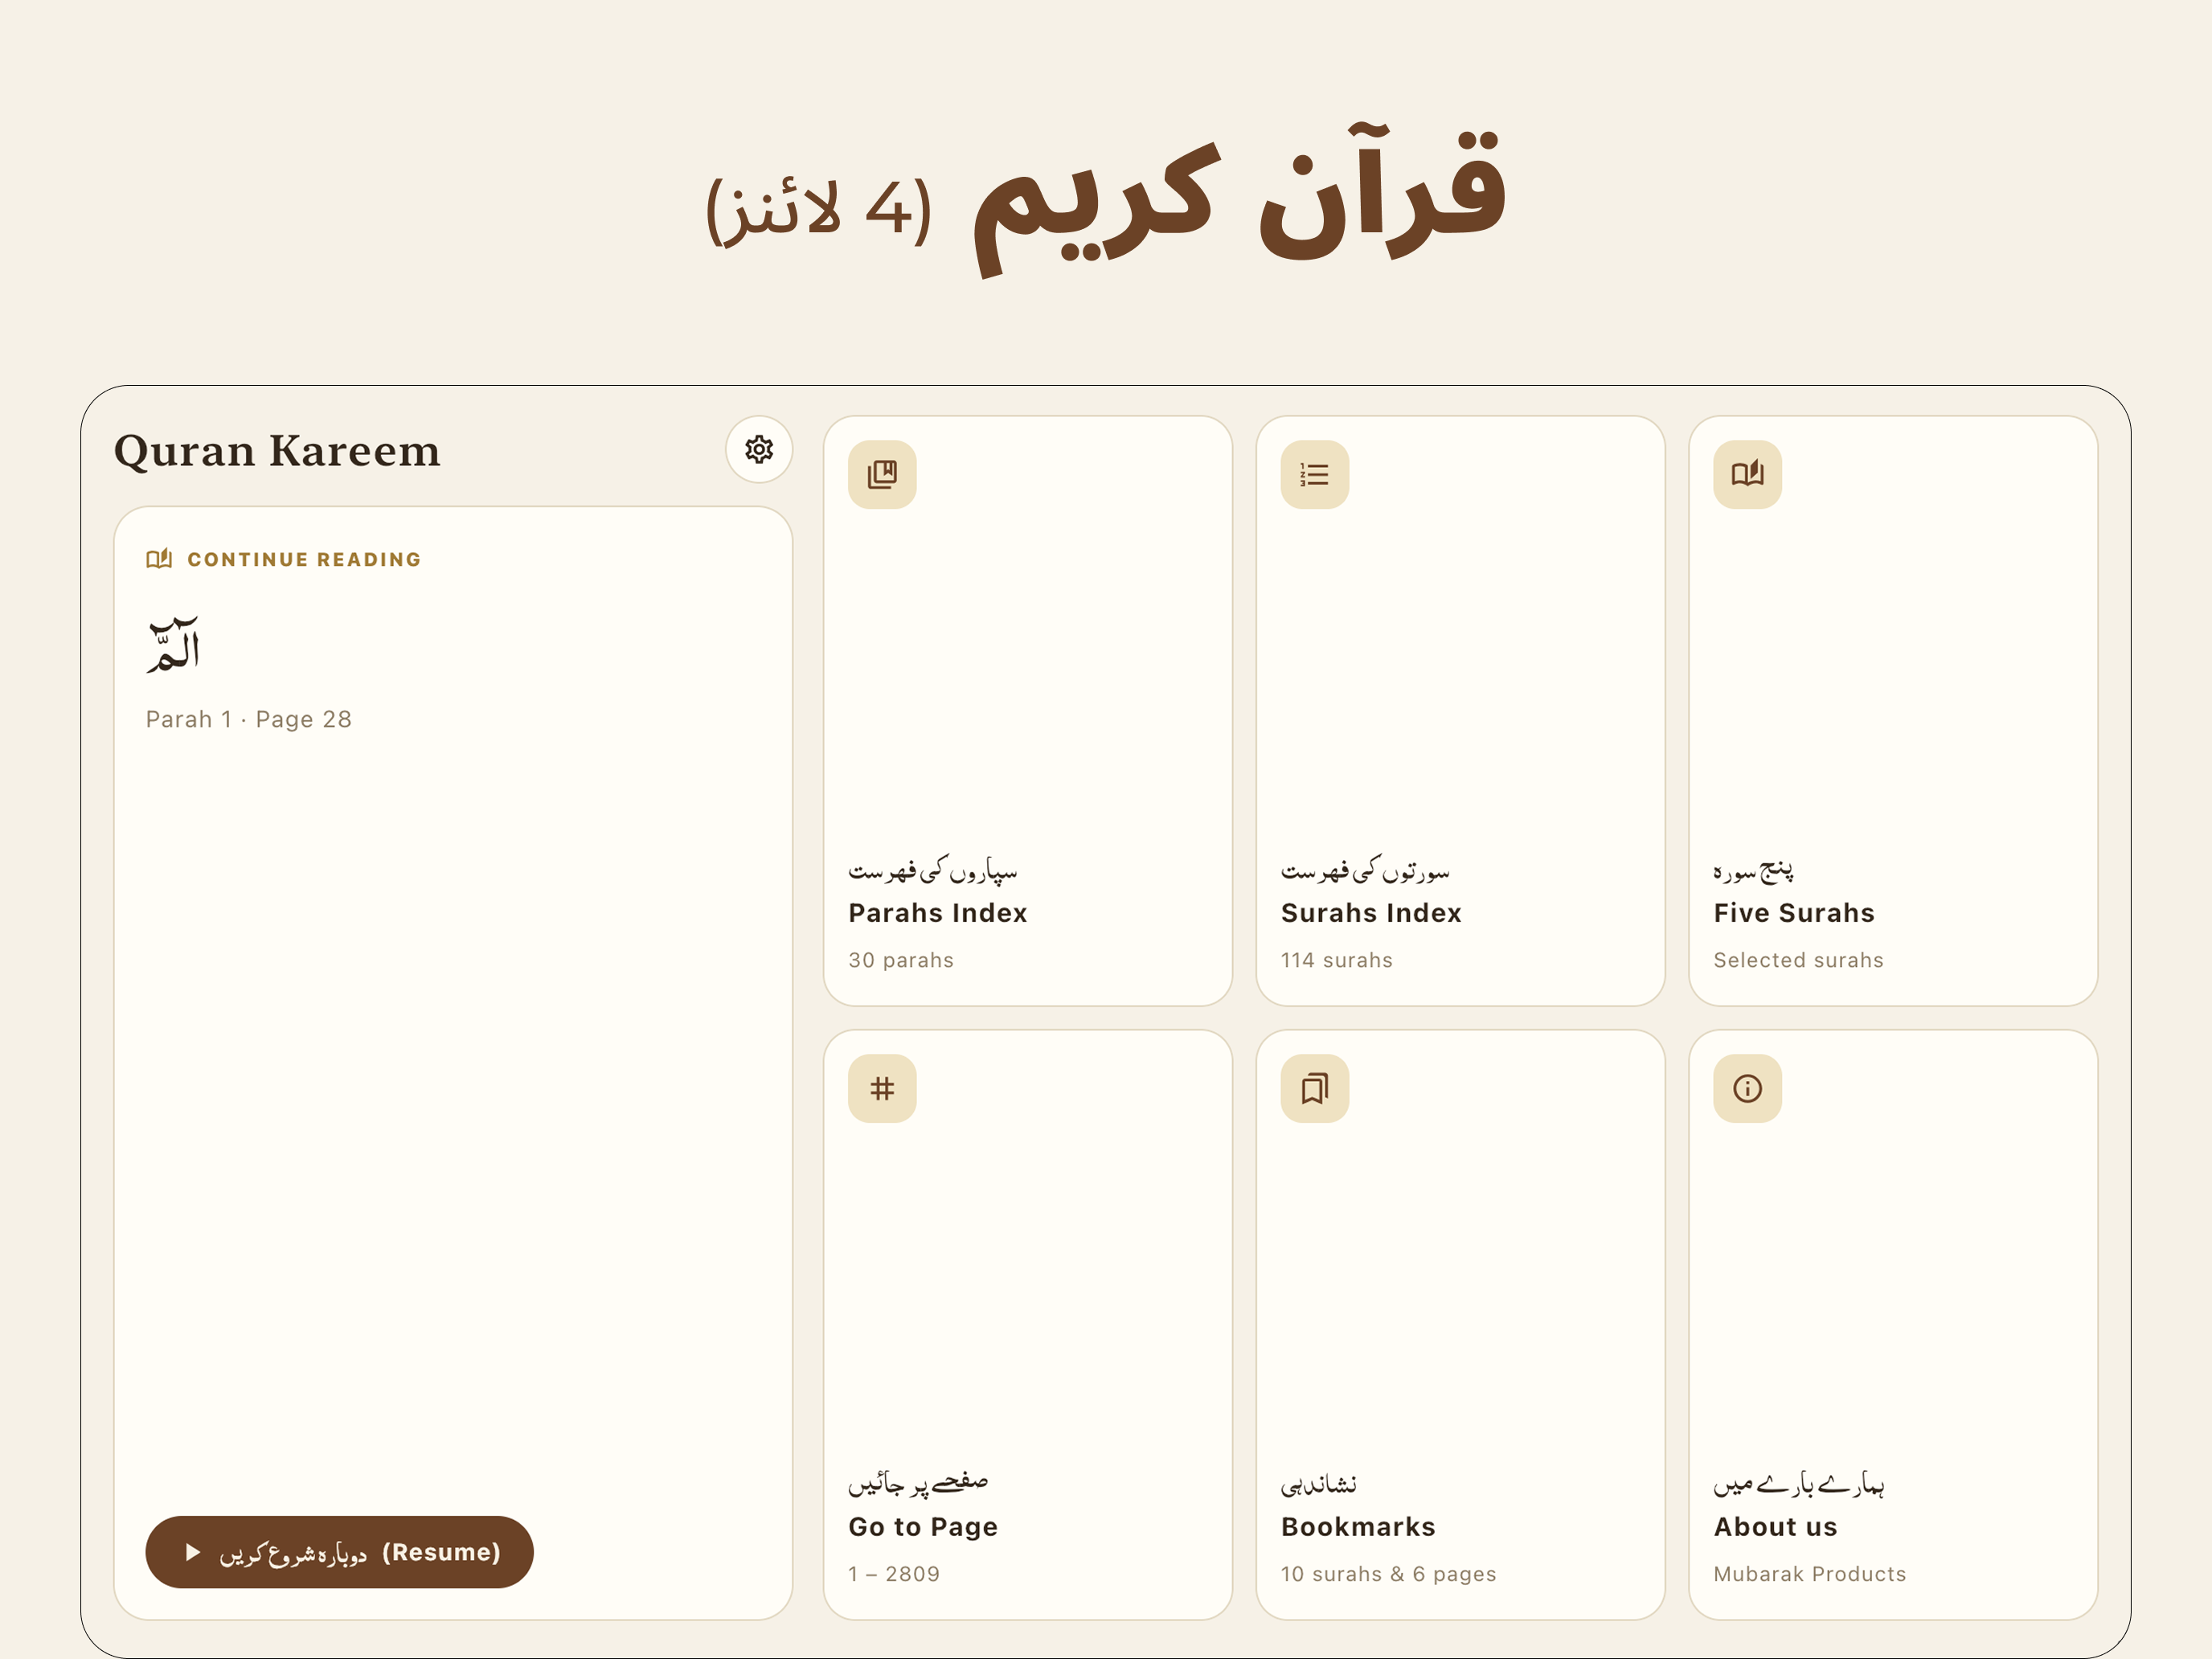Click the play triangle in the Resume button

tap(193, 1552)
